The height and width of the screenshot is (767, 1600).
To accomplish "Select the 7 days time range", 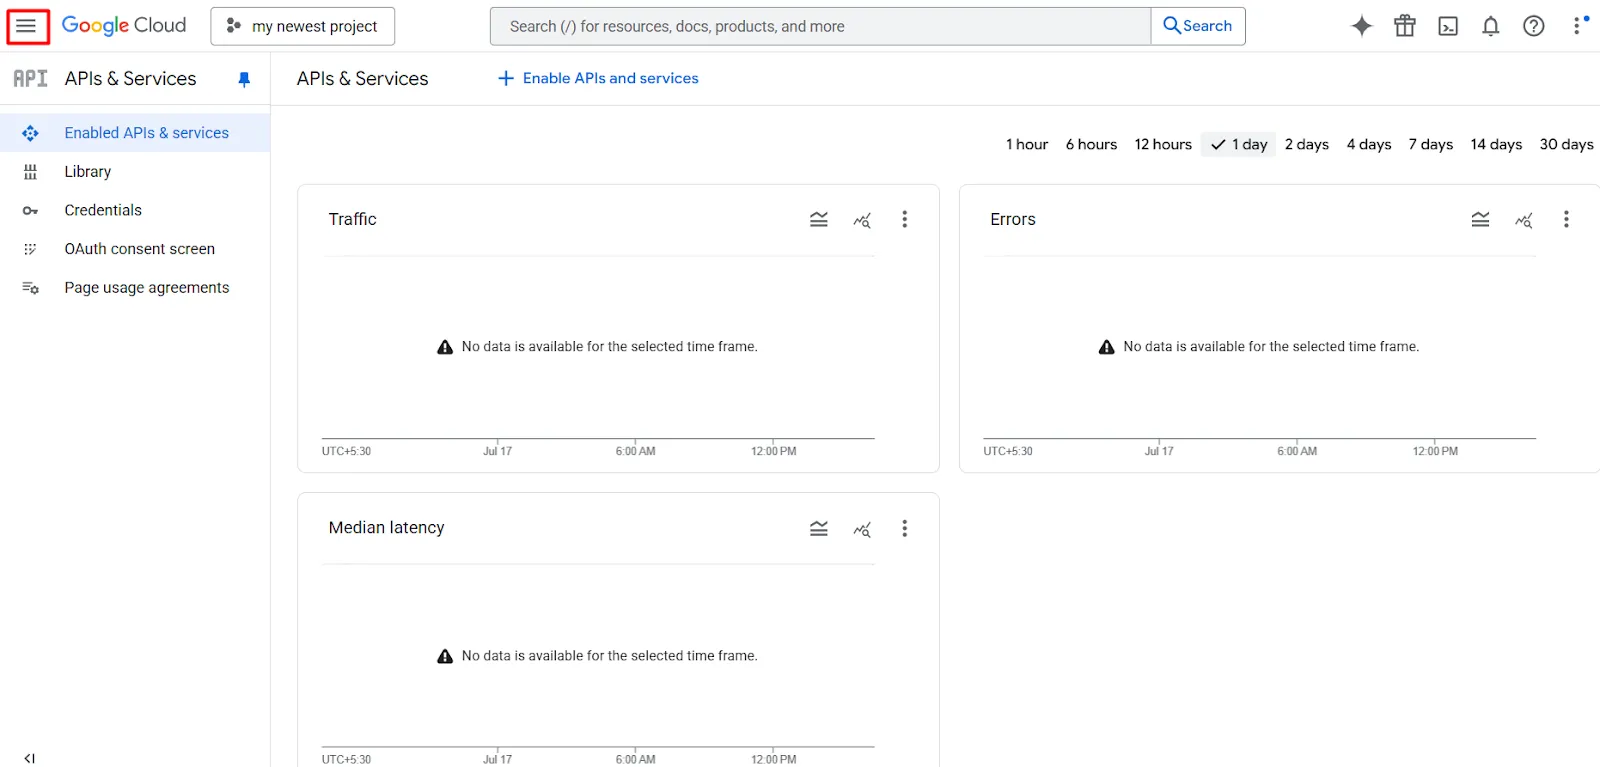I will pyautogui.click(x=1431, y=144).
